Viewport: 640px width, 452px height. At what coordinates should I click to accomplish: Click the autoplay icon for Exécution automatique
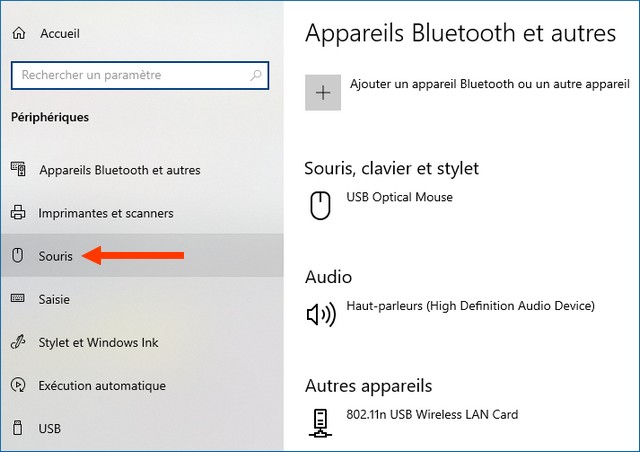(18, 385)
